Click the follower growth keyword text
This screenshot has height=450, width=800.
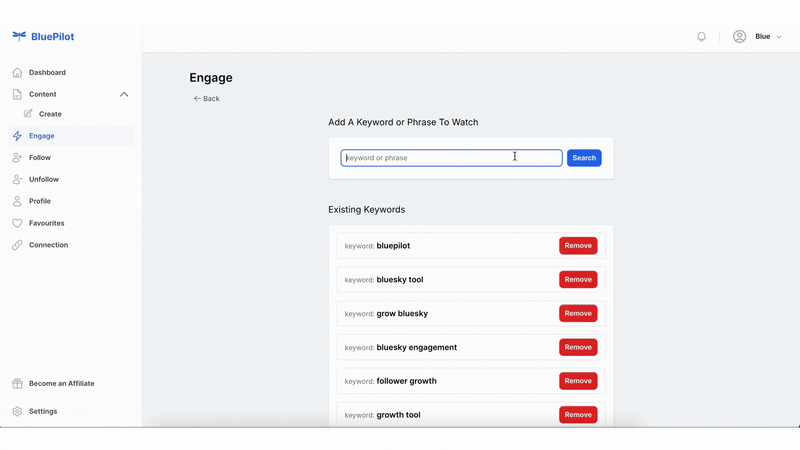(407, 381)
